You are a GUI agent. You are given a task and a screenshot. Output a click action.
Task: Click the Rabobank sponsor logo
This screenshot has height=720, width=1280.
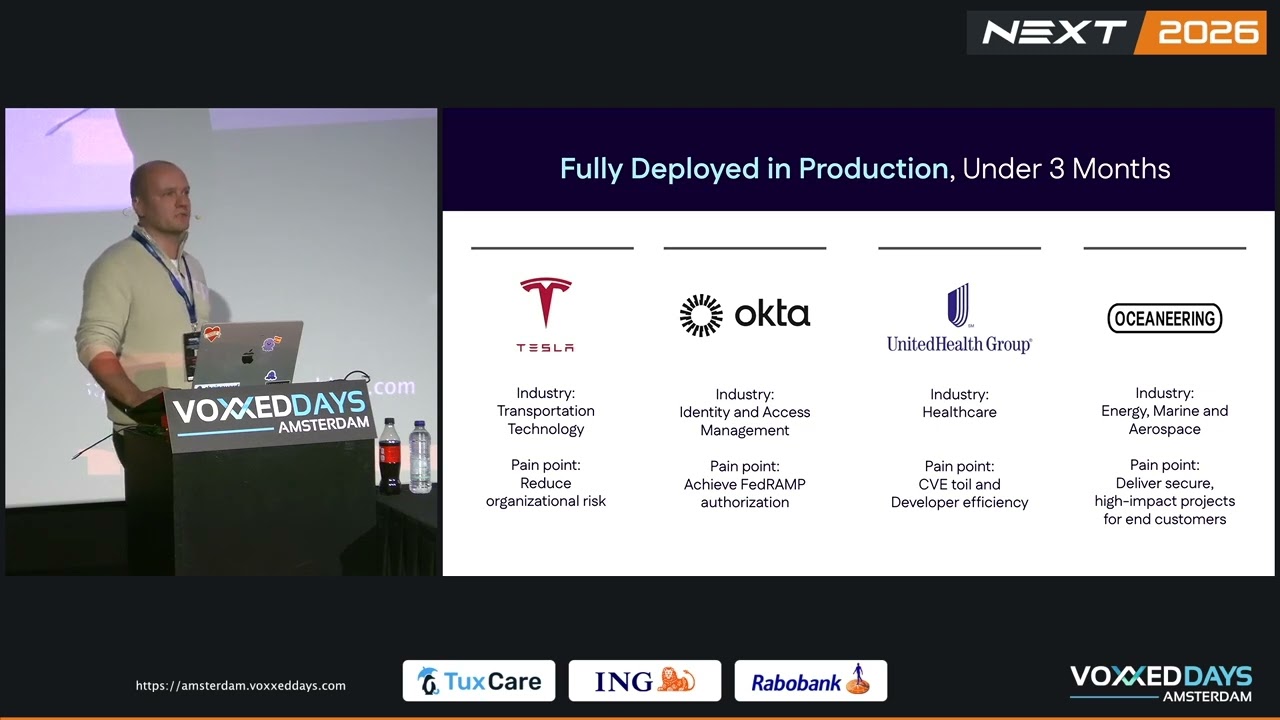tap(811, 681)
